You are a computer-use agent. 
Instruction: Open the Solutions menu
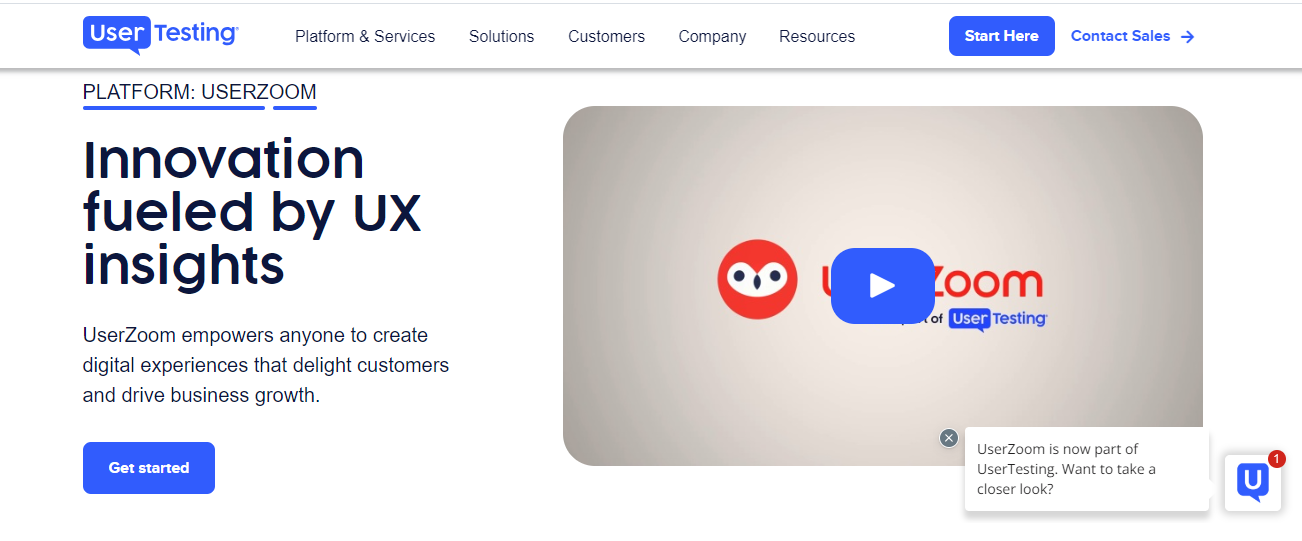502,36
